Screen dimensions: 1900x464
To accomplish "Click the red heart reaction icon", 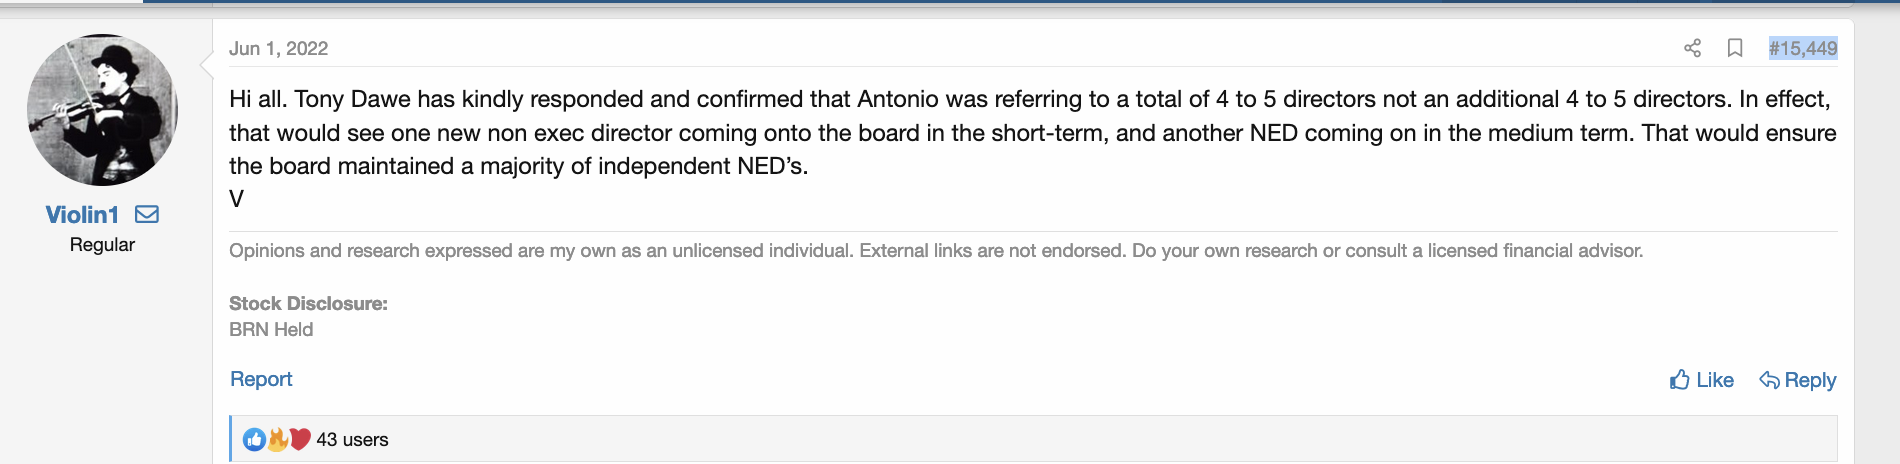I will tap(300, 439).
